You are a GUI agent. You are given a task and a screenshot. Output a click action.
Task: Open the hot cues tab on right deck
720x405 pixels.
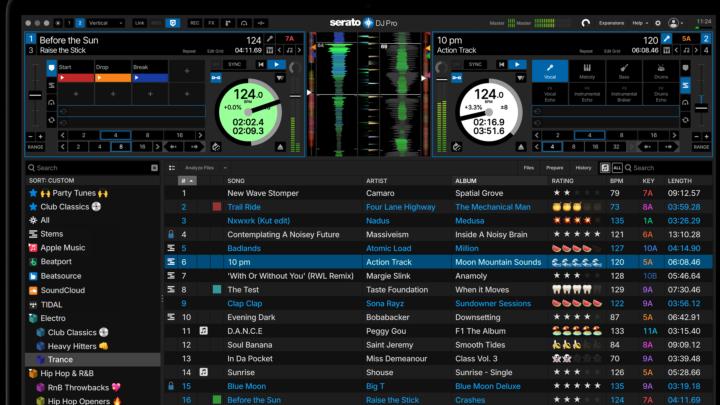click(x=685, y=68)
